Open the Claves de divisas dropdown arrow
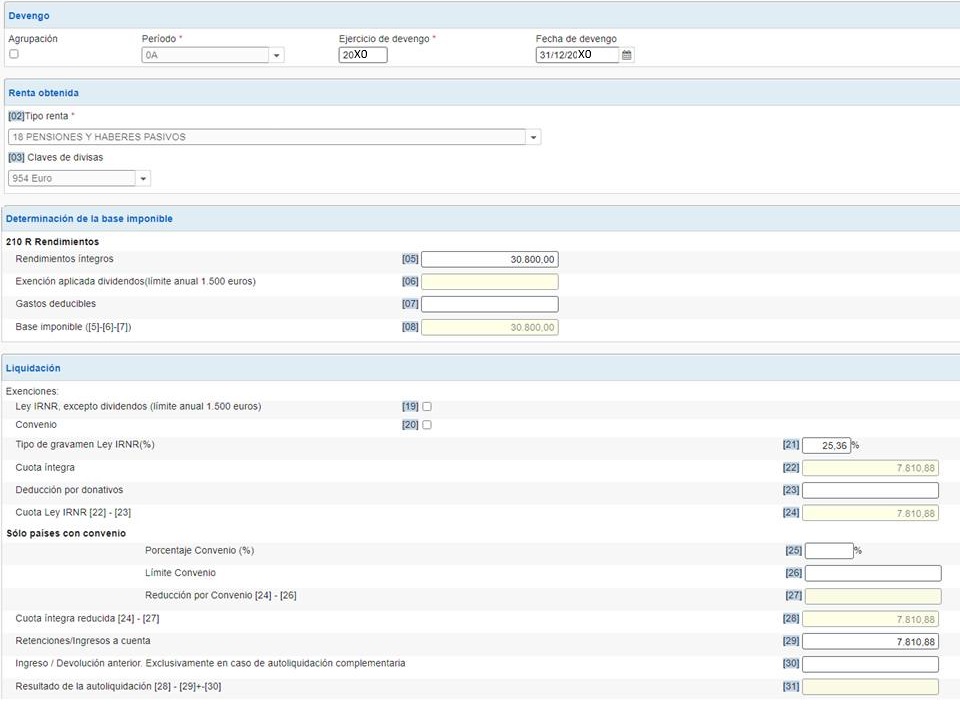Screen dimensions: 960x707 [x=143, y=179]
